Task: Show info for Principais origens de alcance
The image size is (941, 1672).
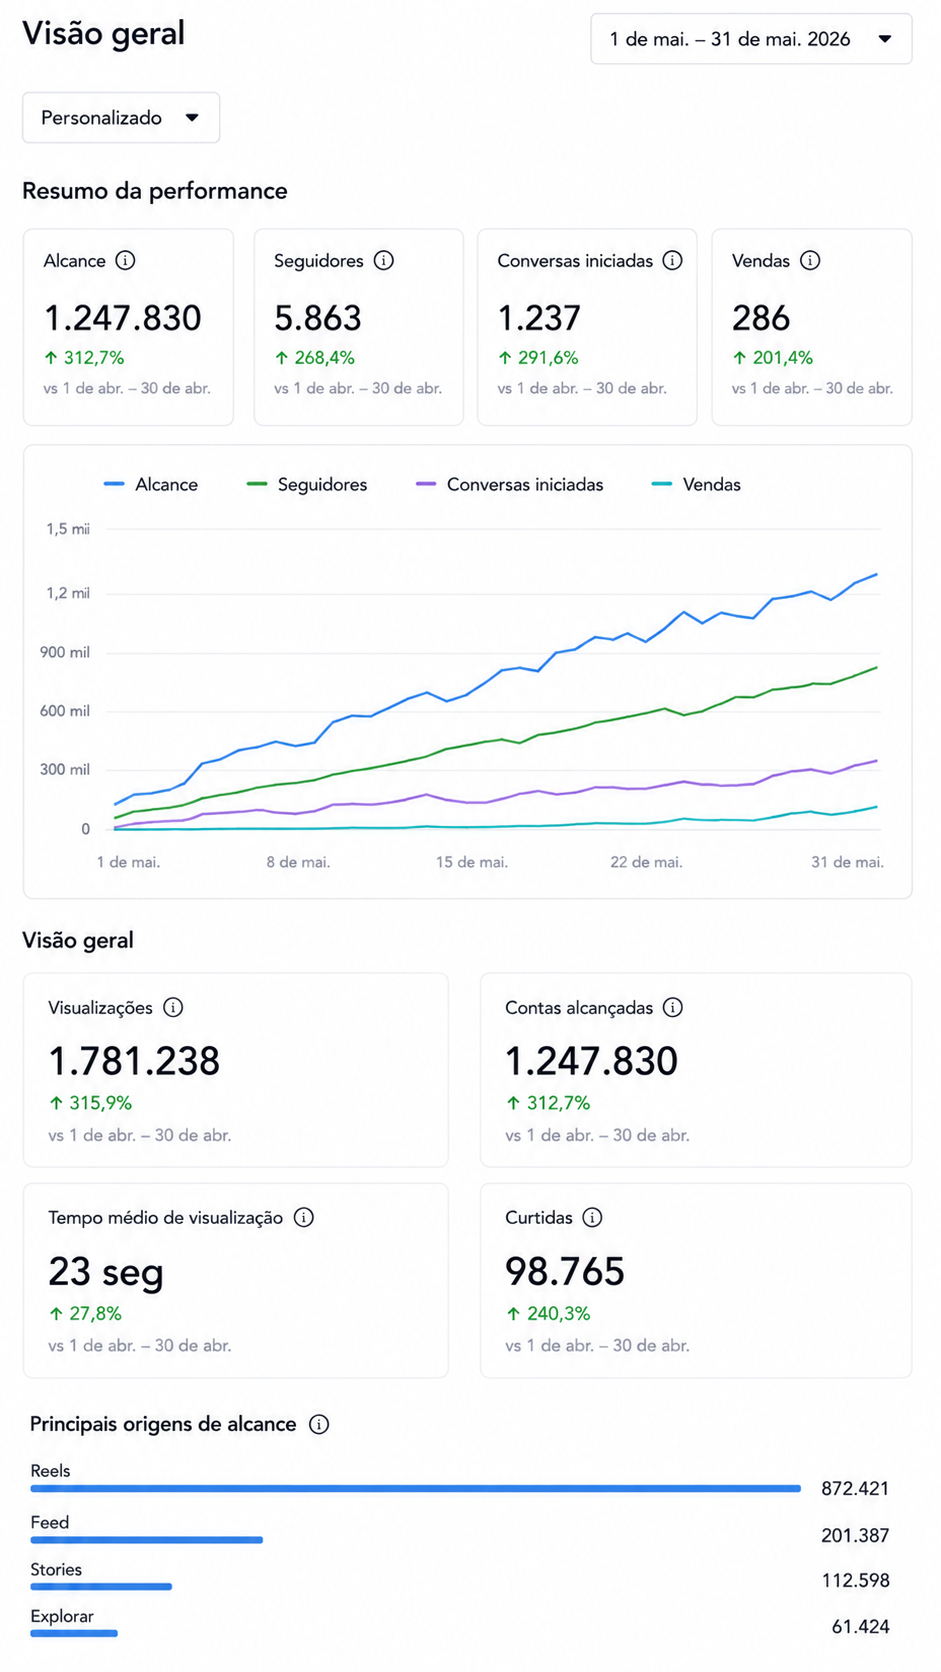Action: coord(319,1425)
